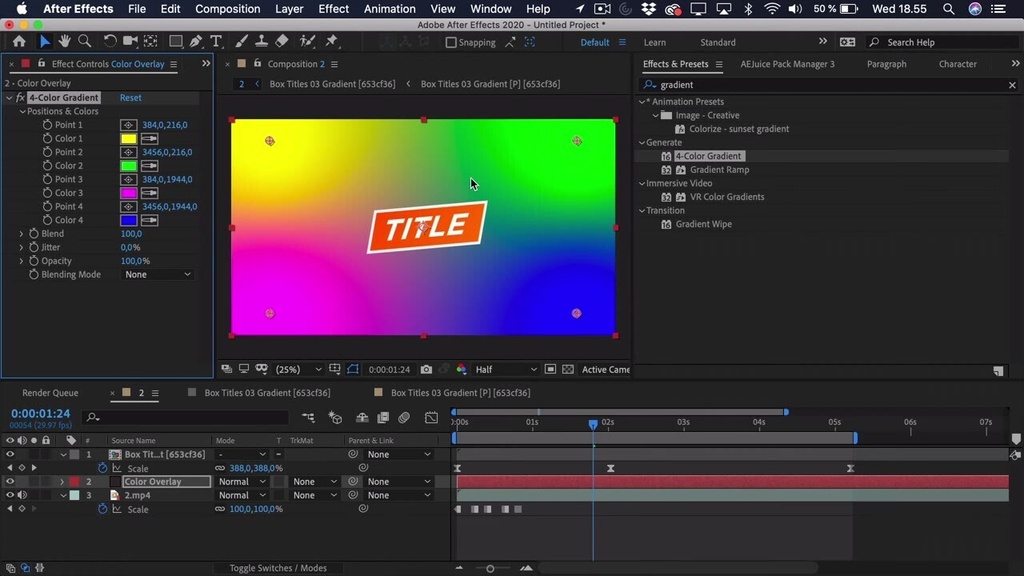Select the Roto Brush tool
This screenshot has width=1024, height=576.
point(307,42)
